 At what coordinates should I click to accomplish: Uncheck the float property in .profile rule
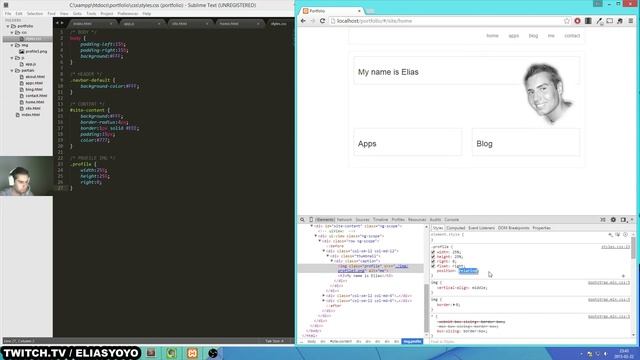pos(433,266)
